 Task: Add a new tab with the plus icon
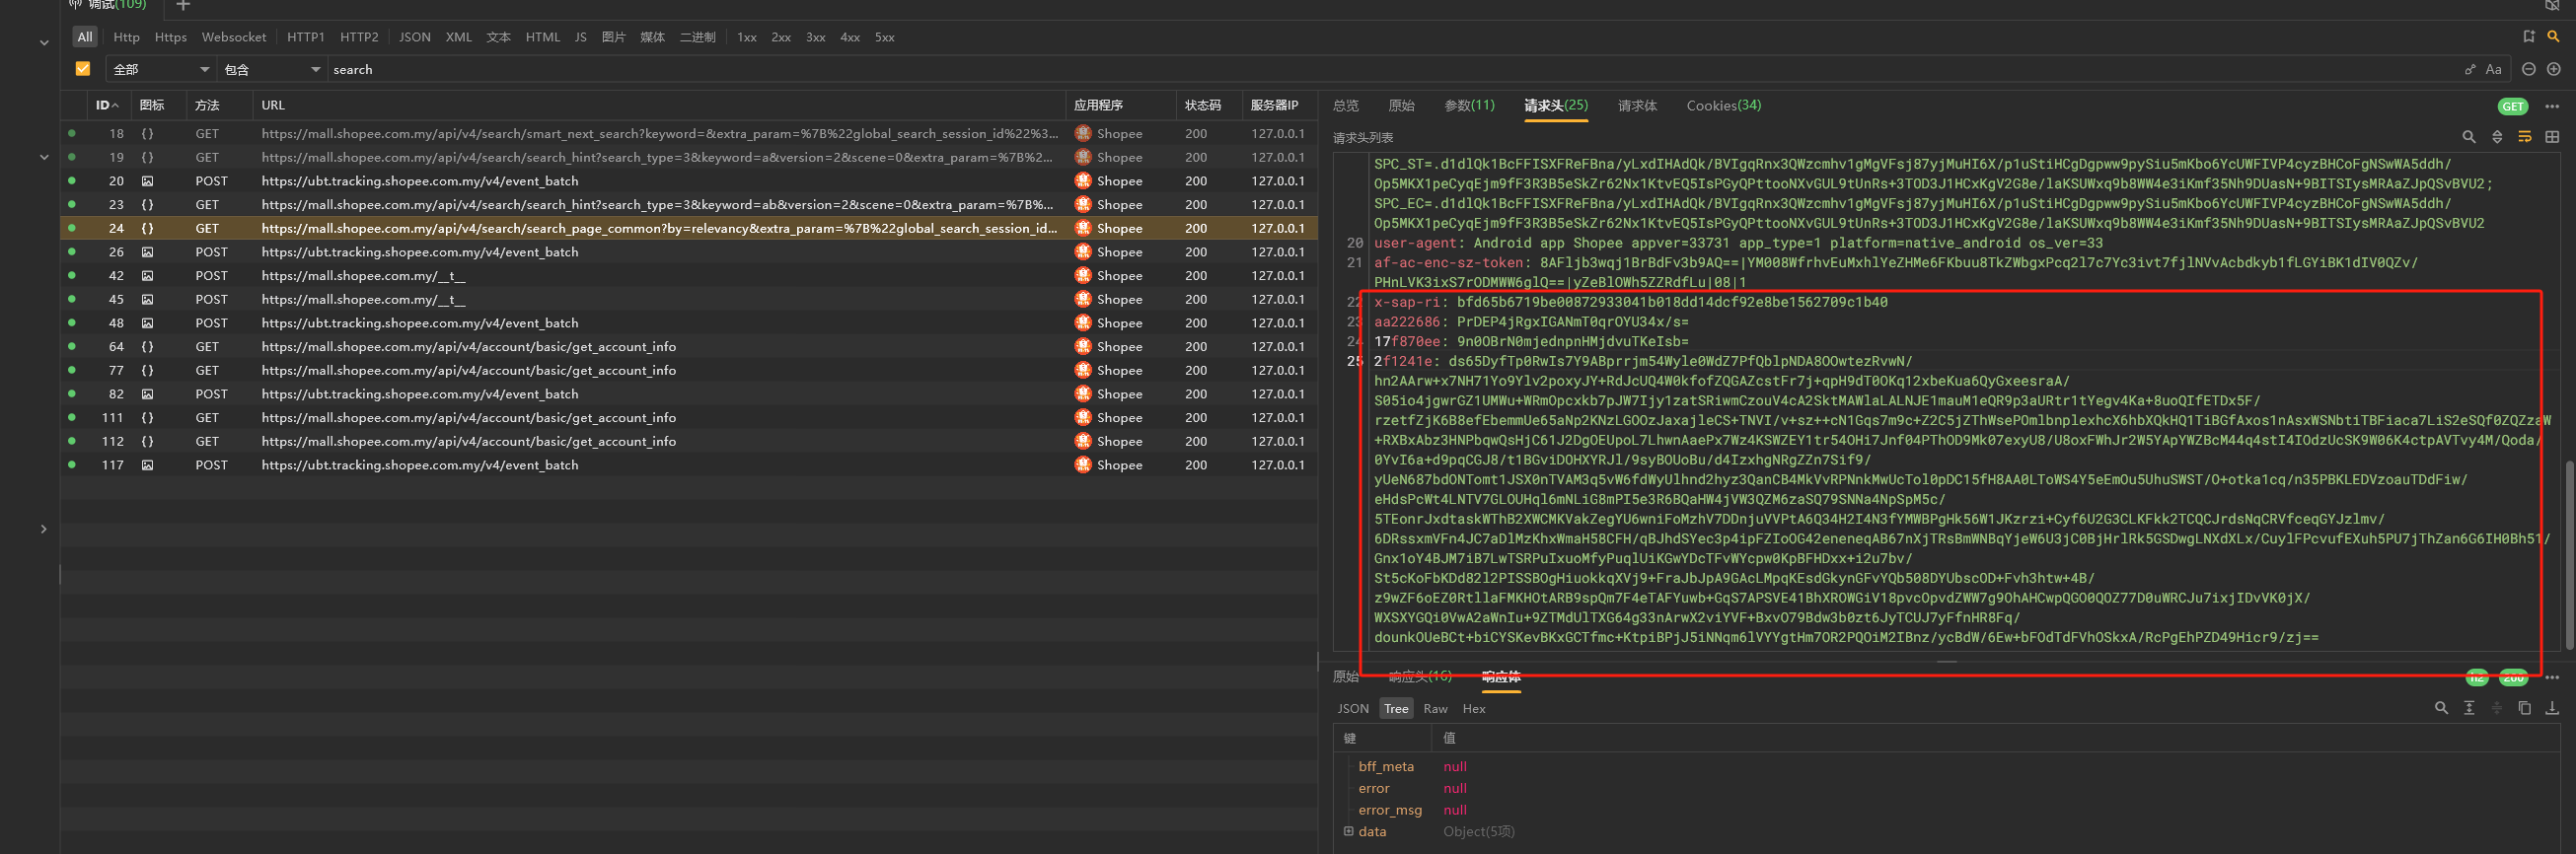(183, 6)
